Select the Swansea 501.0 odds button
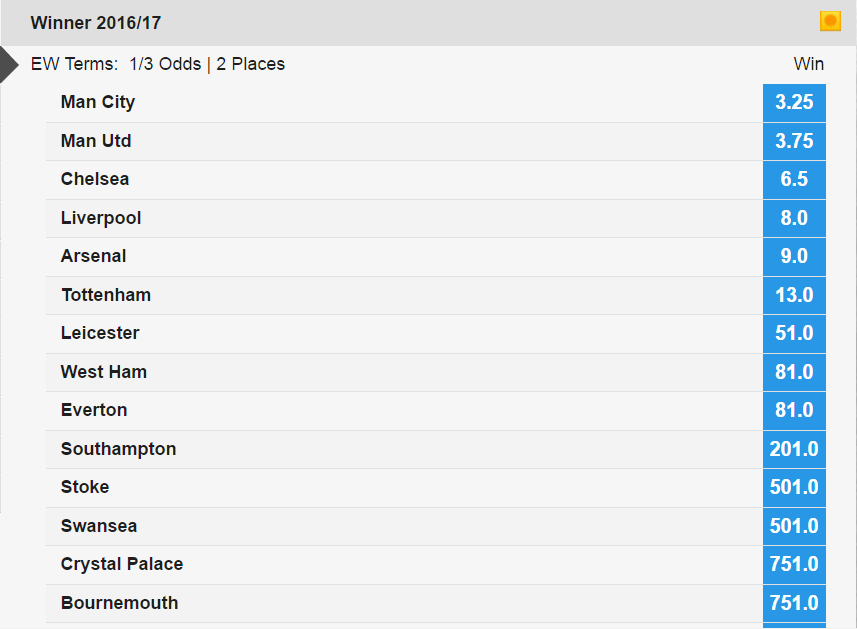 (x=794, y=527)
